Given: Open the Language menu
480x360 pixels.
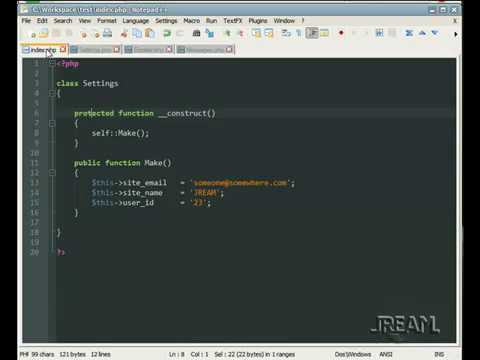Looking at the screenshot, I should point(136,21).
